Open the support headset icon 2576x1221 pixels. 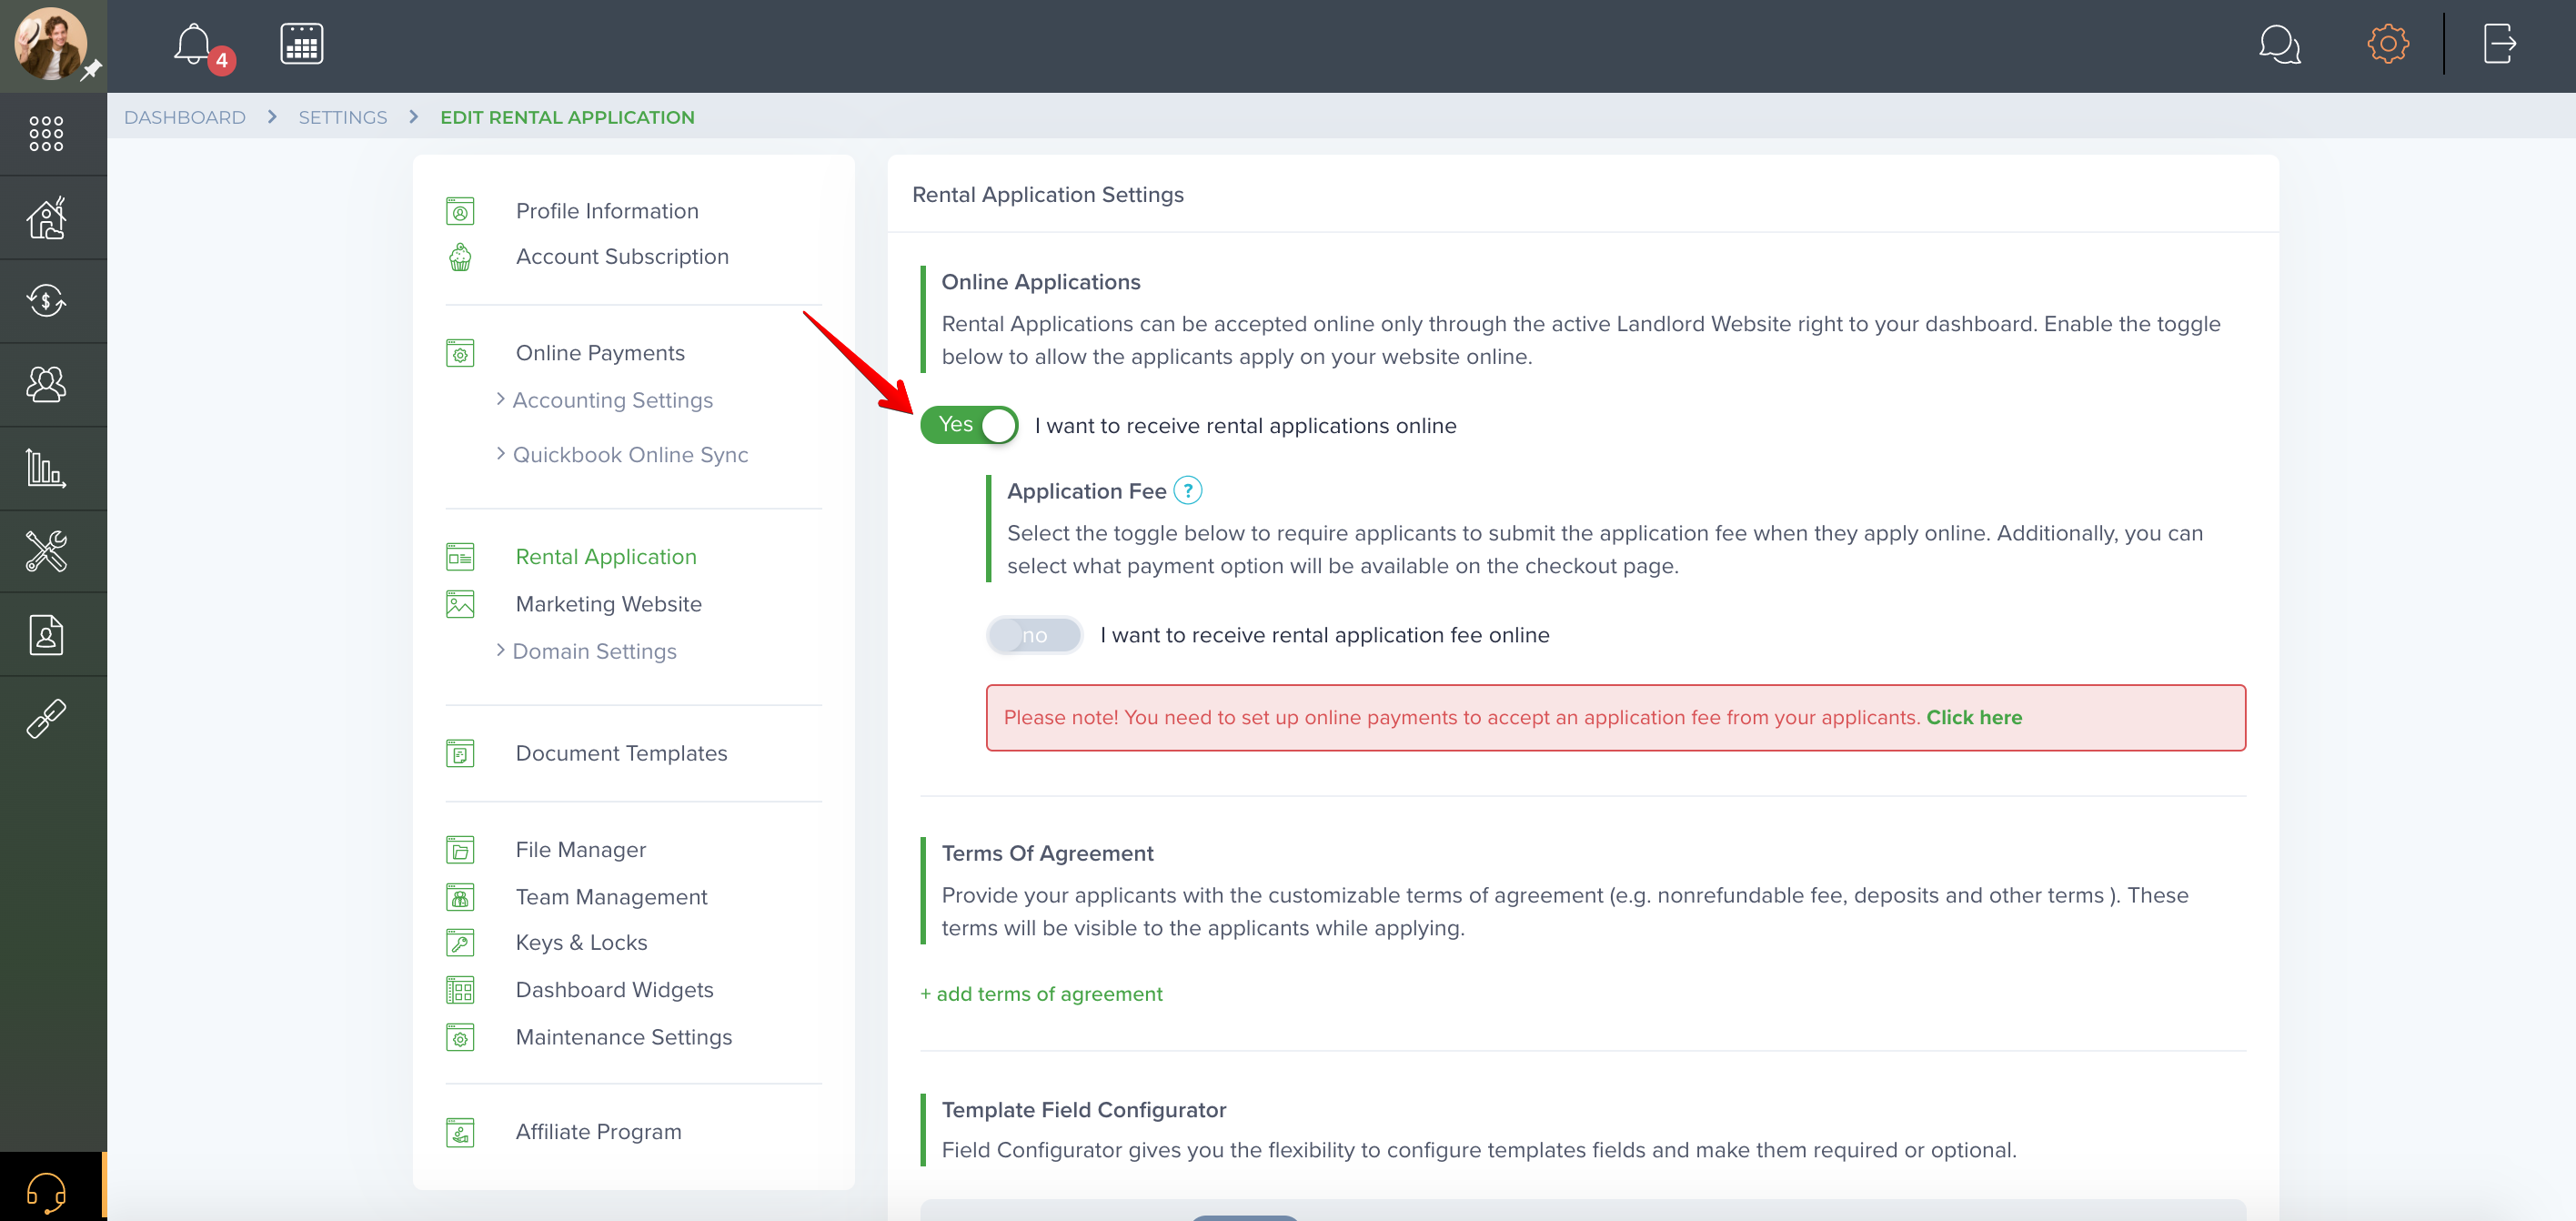coord(46,1191)
